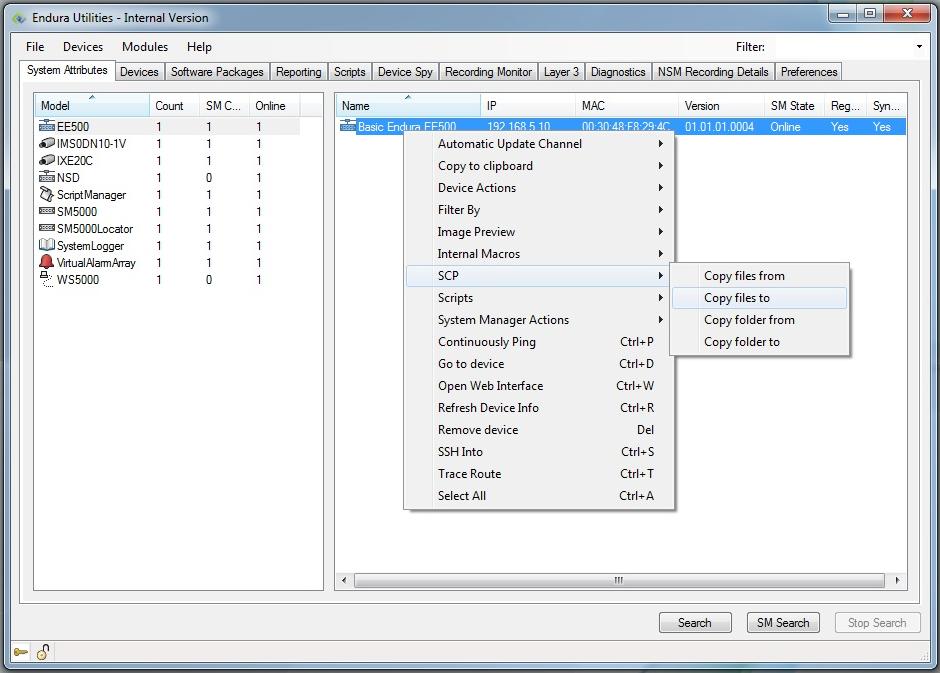Viewport: 940px width, 673px height.
Task: Click the Search button
Action: coord(695,623)
